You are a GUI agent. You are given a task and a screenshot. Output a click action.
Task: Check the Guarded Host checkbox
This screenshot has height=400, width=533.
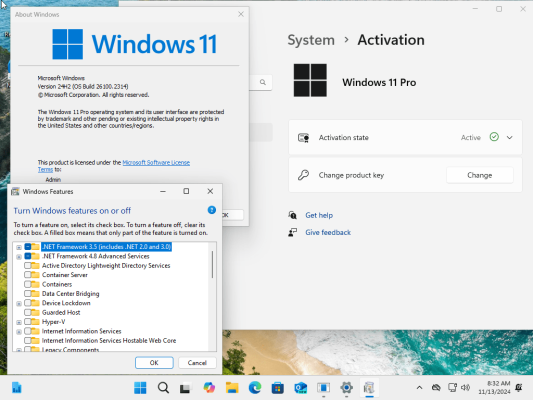click(x=28, y=312)
